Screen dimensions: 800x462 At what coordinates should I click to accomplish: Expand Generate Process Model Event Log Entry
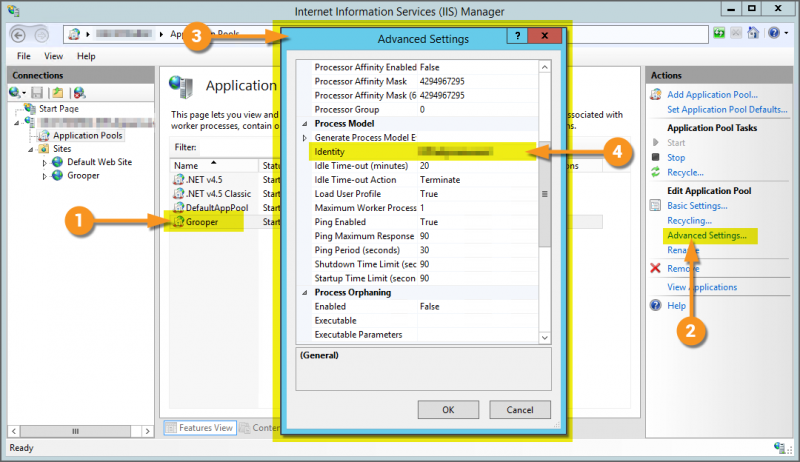(305, 138)
